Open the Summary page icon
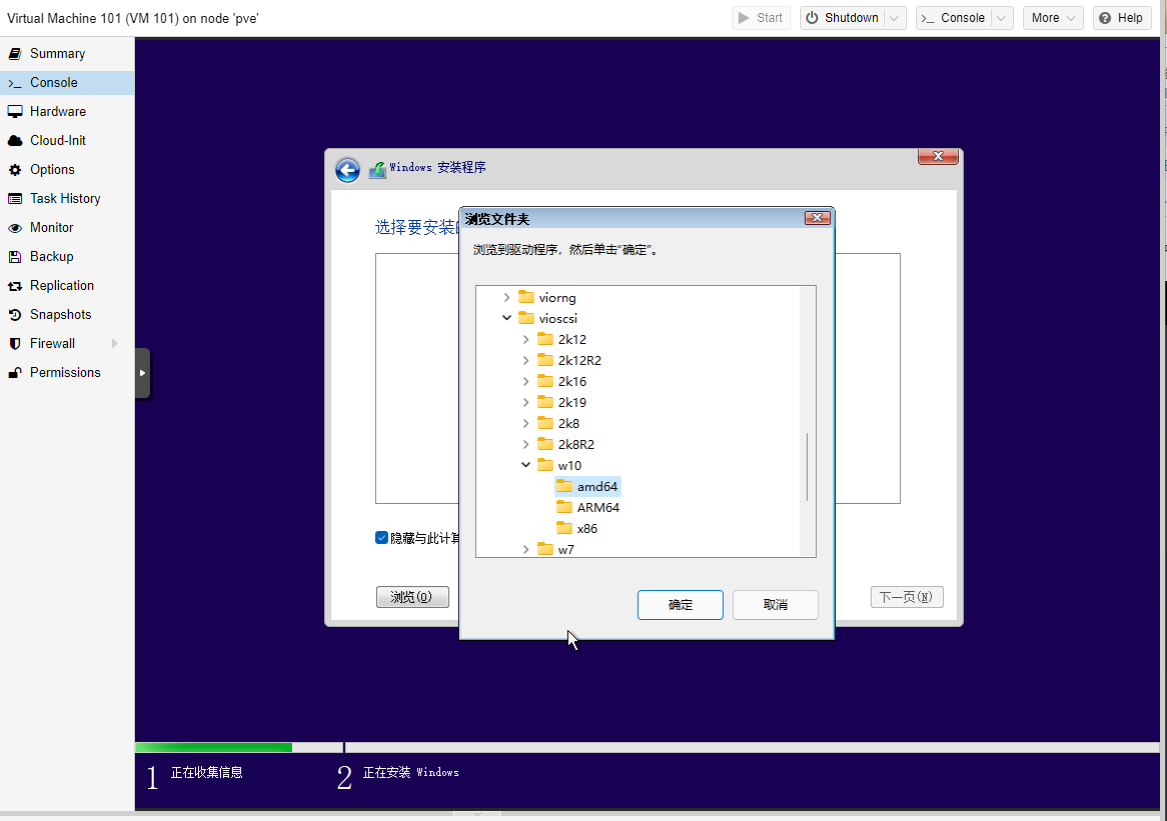 coord(15,54)
